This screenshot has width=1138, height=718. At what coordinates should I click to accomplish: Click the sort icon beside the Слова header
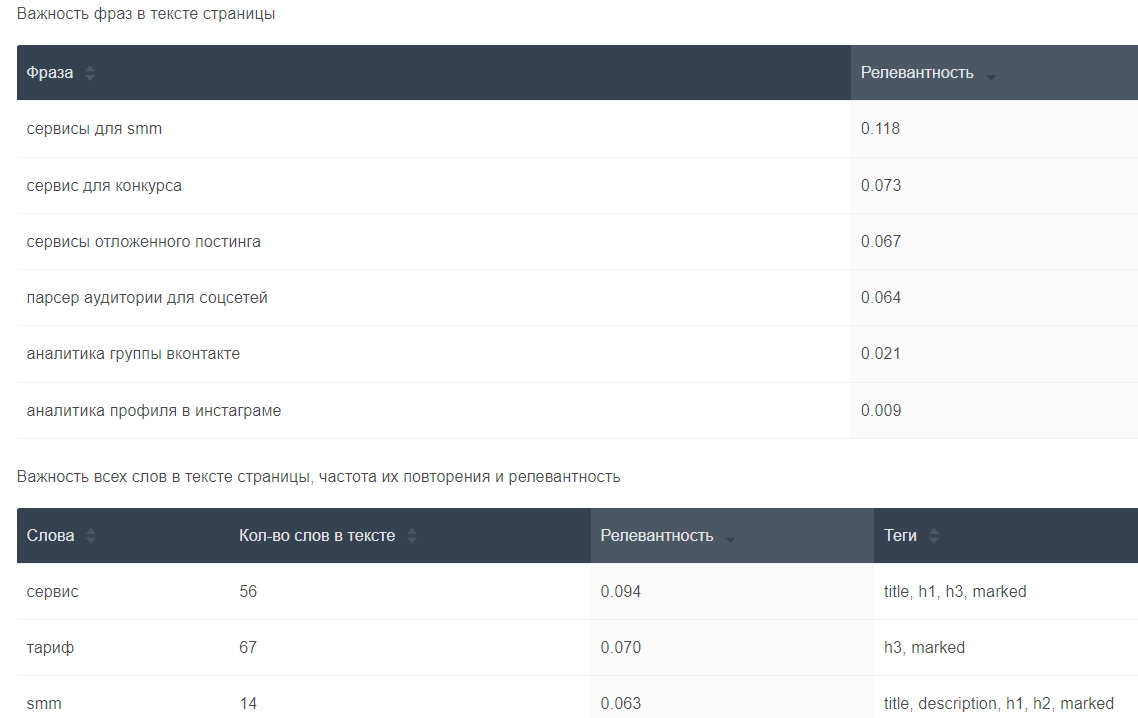pos(91,536)
